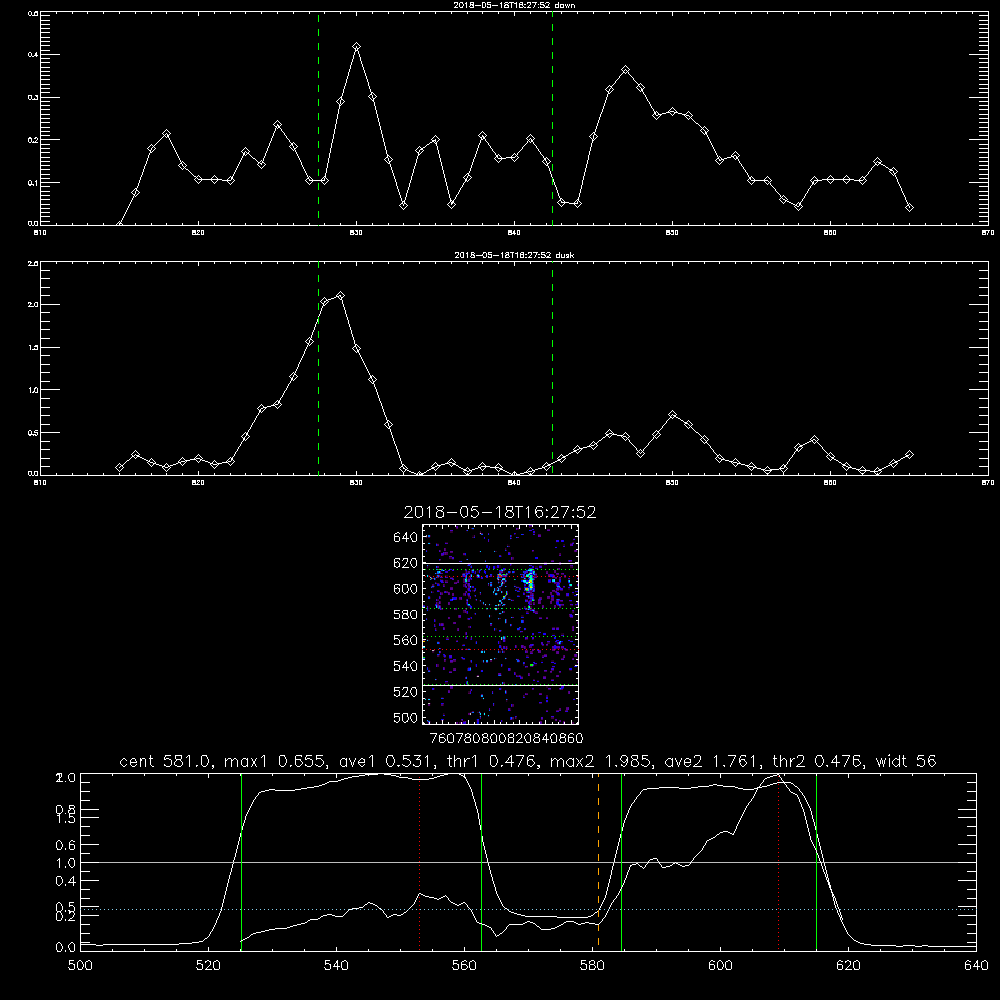Click y-axis label '2.0' on the dusk plot

(33, 305)
